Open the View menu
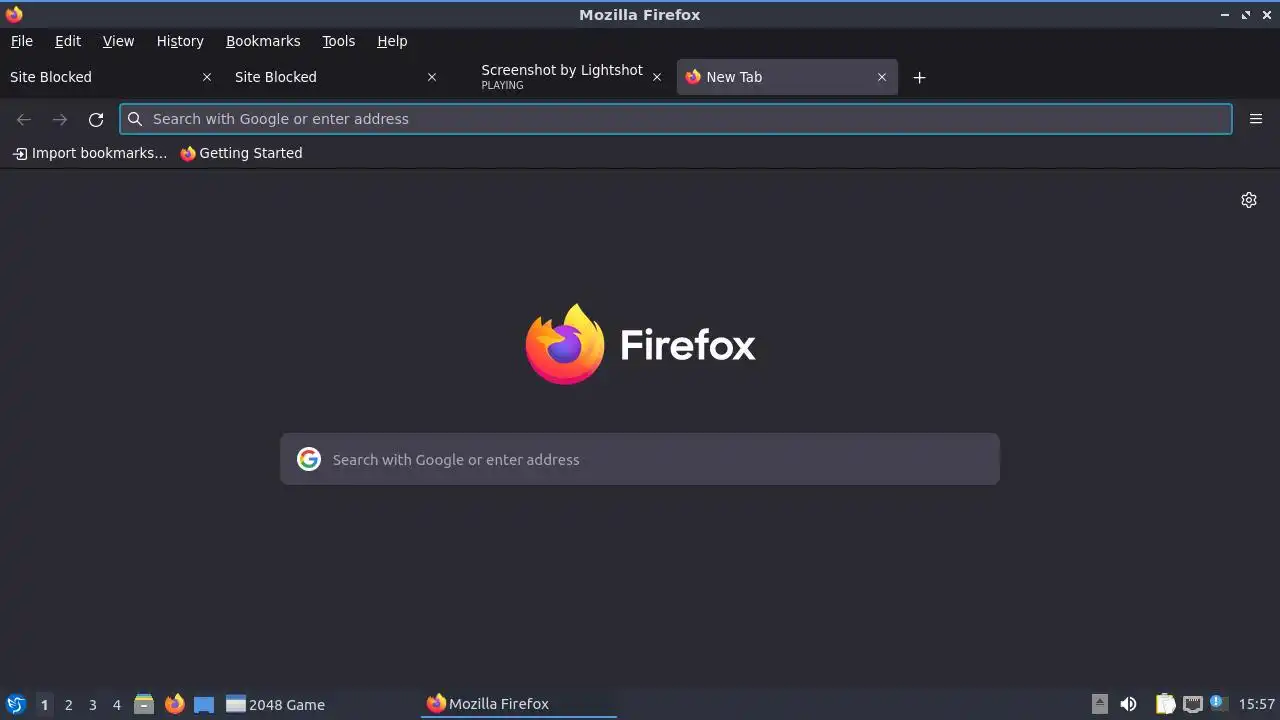 click(x=118, y=41)
